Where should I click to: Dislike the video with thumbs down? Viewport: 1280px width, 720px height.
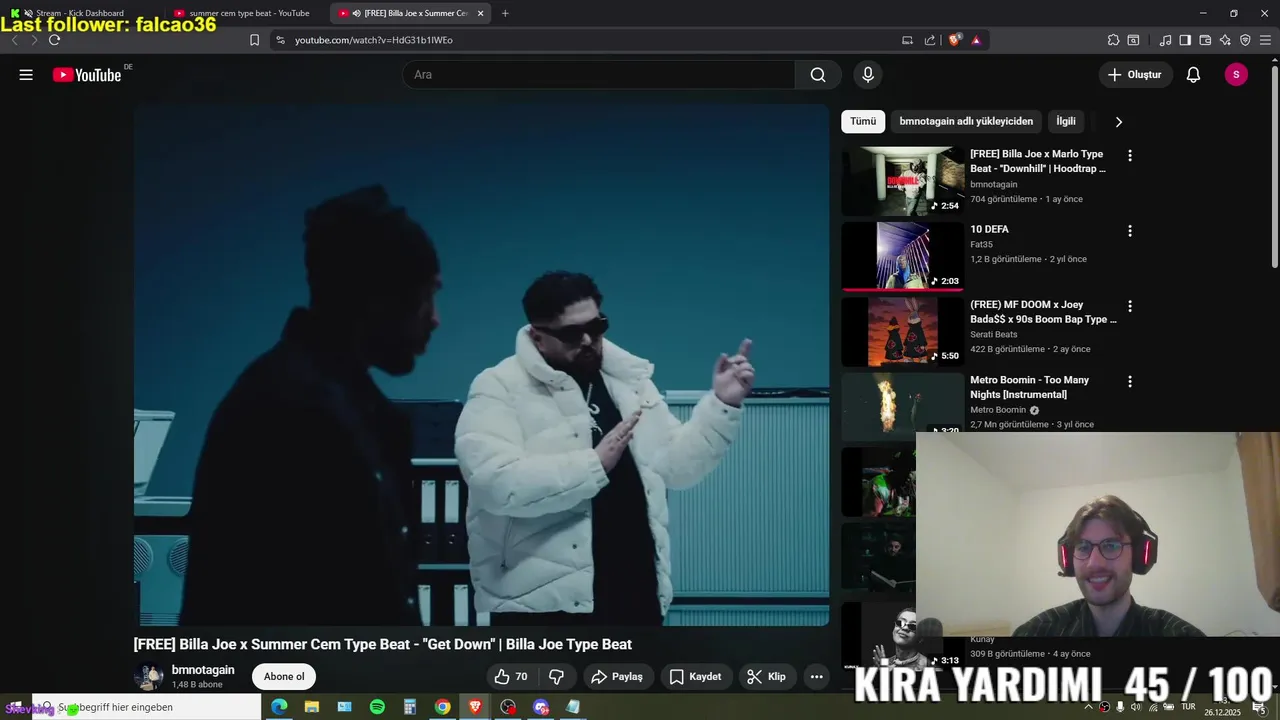(x=556, y=677)
